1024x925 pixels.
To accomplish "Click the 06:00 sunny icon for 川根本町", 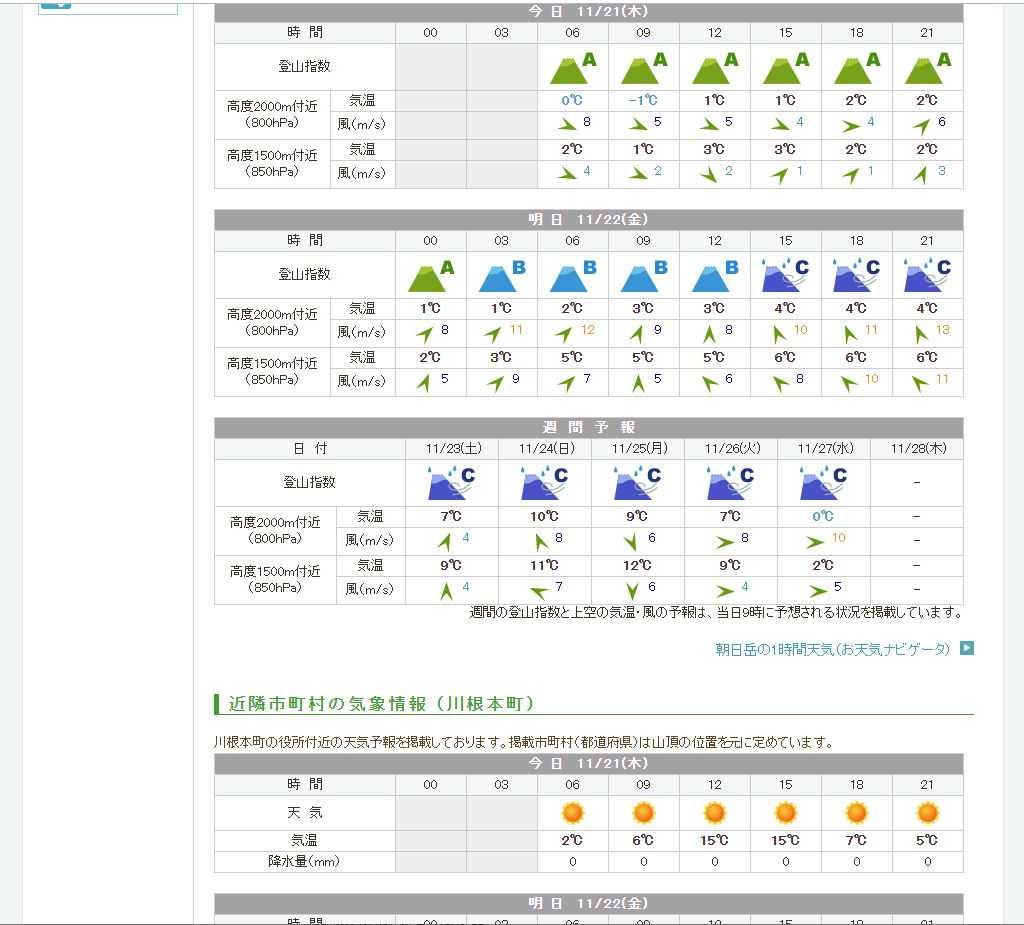I will (x=572, y=813).
